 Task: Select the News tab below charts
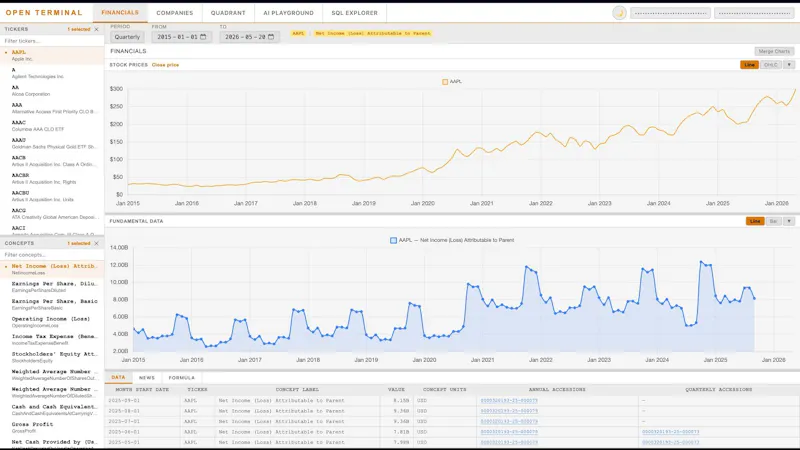(146, 378)
